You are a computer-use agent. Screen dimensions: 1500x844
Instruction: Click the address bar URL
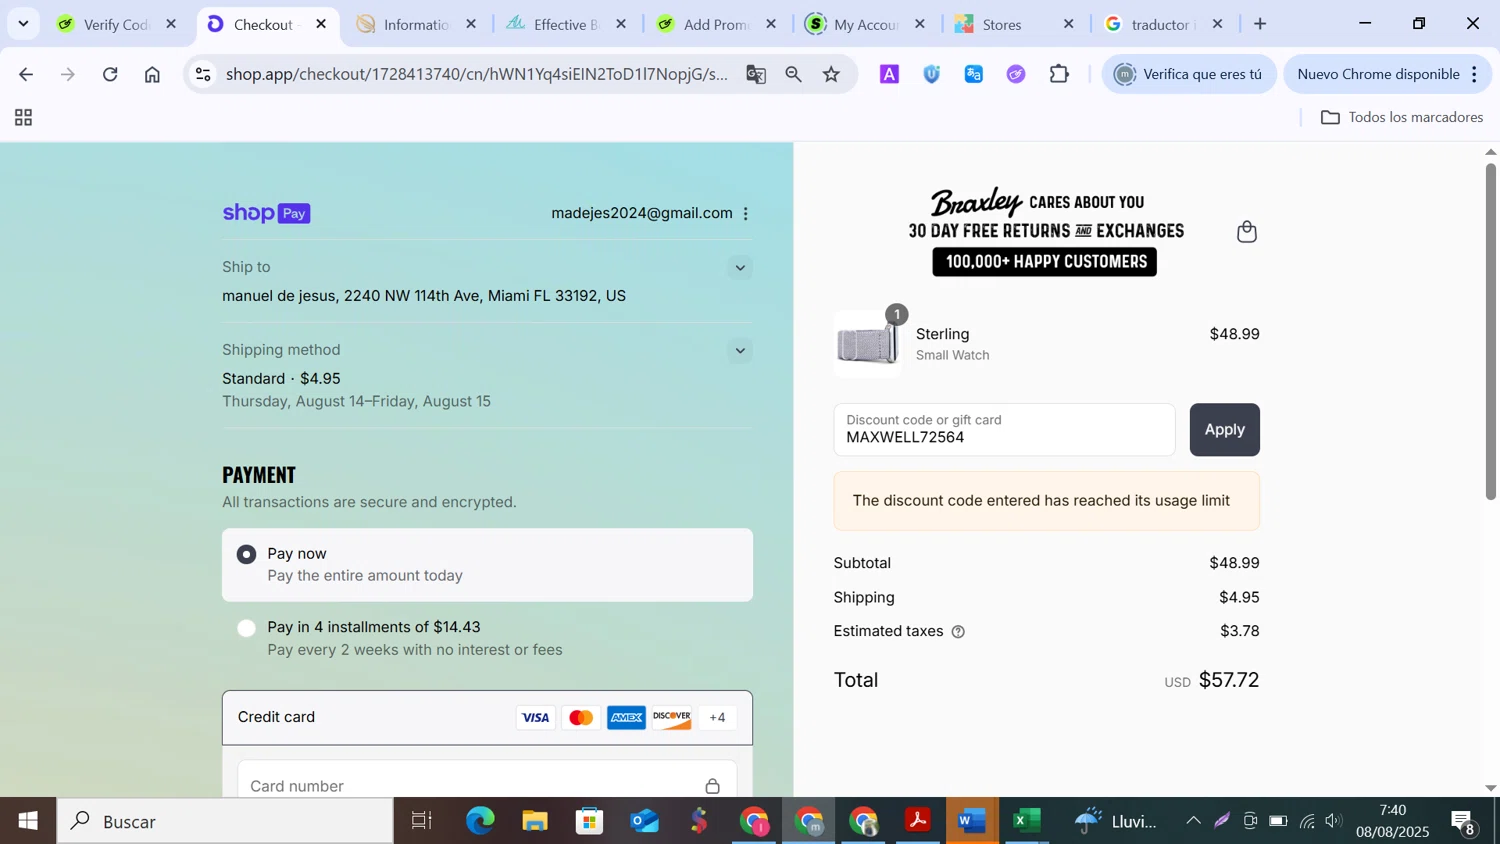(477, 74)
